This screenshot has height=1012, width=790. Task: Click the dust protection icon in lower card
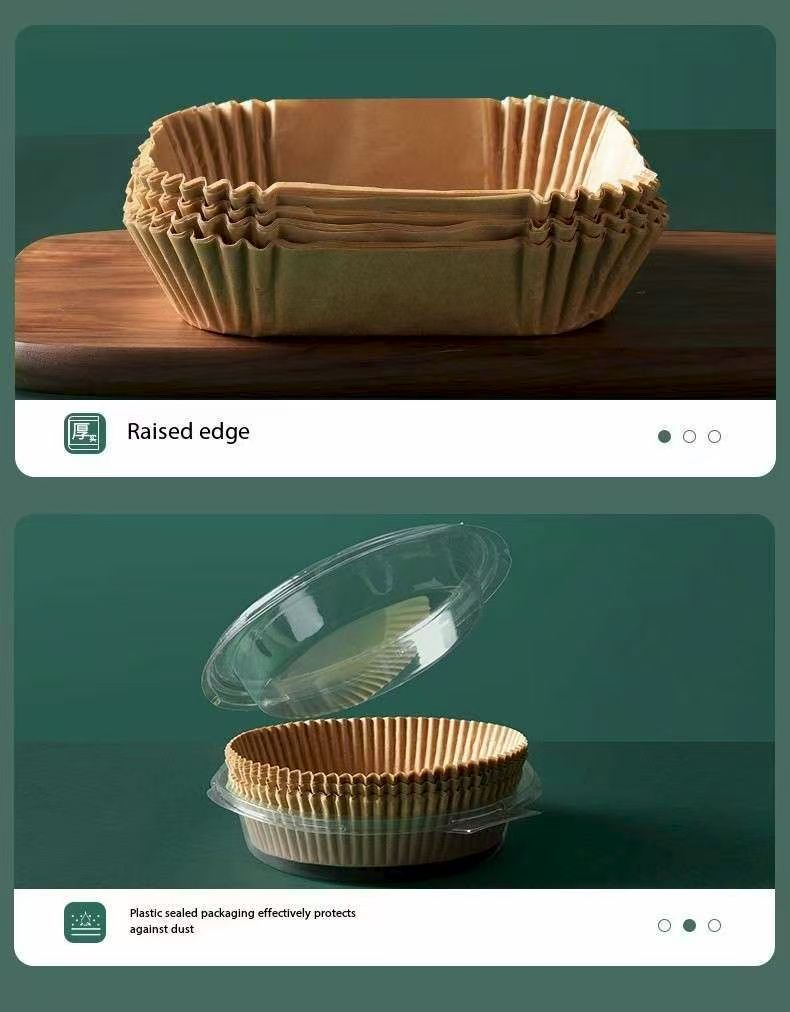point(85,922)
